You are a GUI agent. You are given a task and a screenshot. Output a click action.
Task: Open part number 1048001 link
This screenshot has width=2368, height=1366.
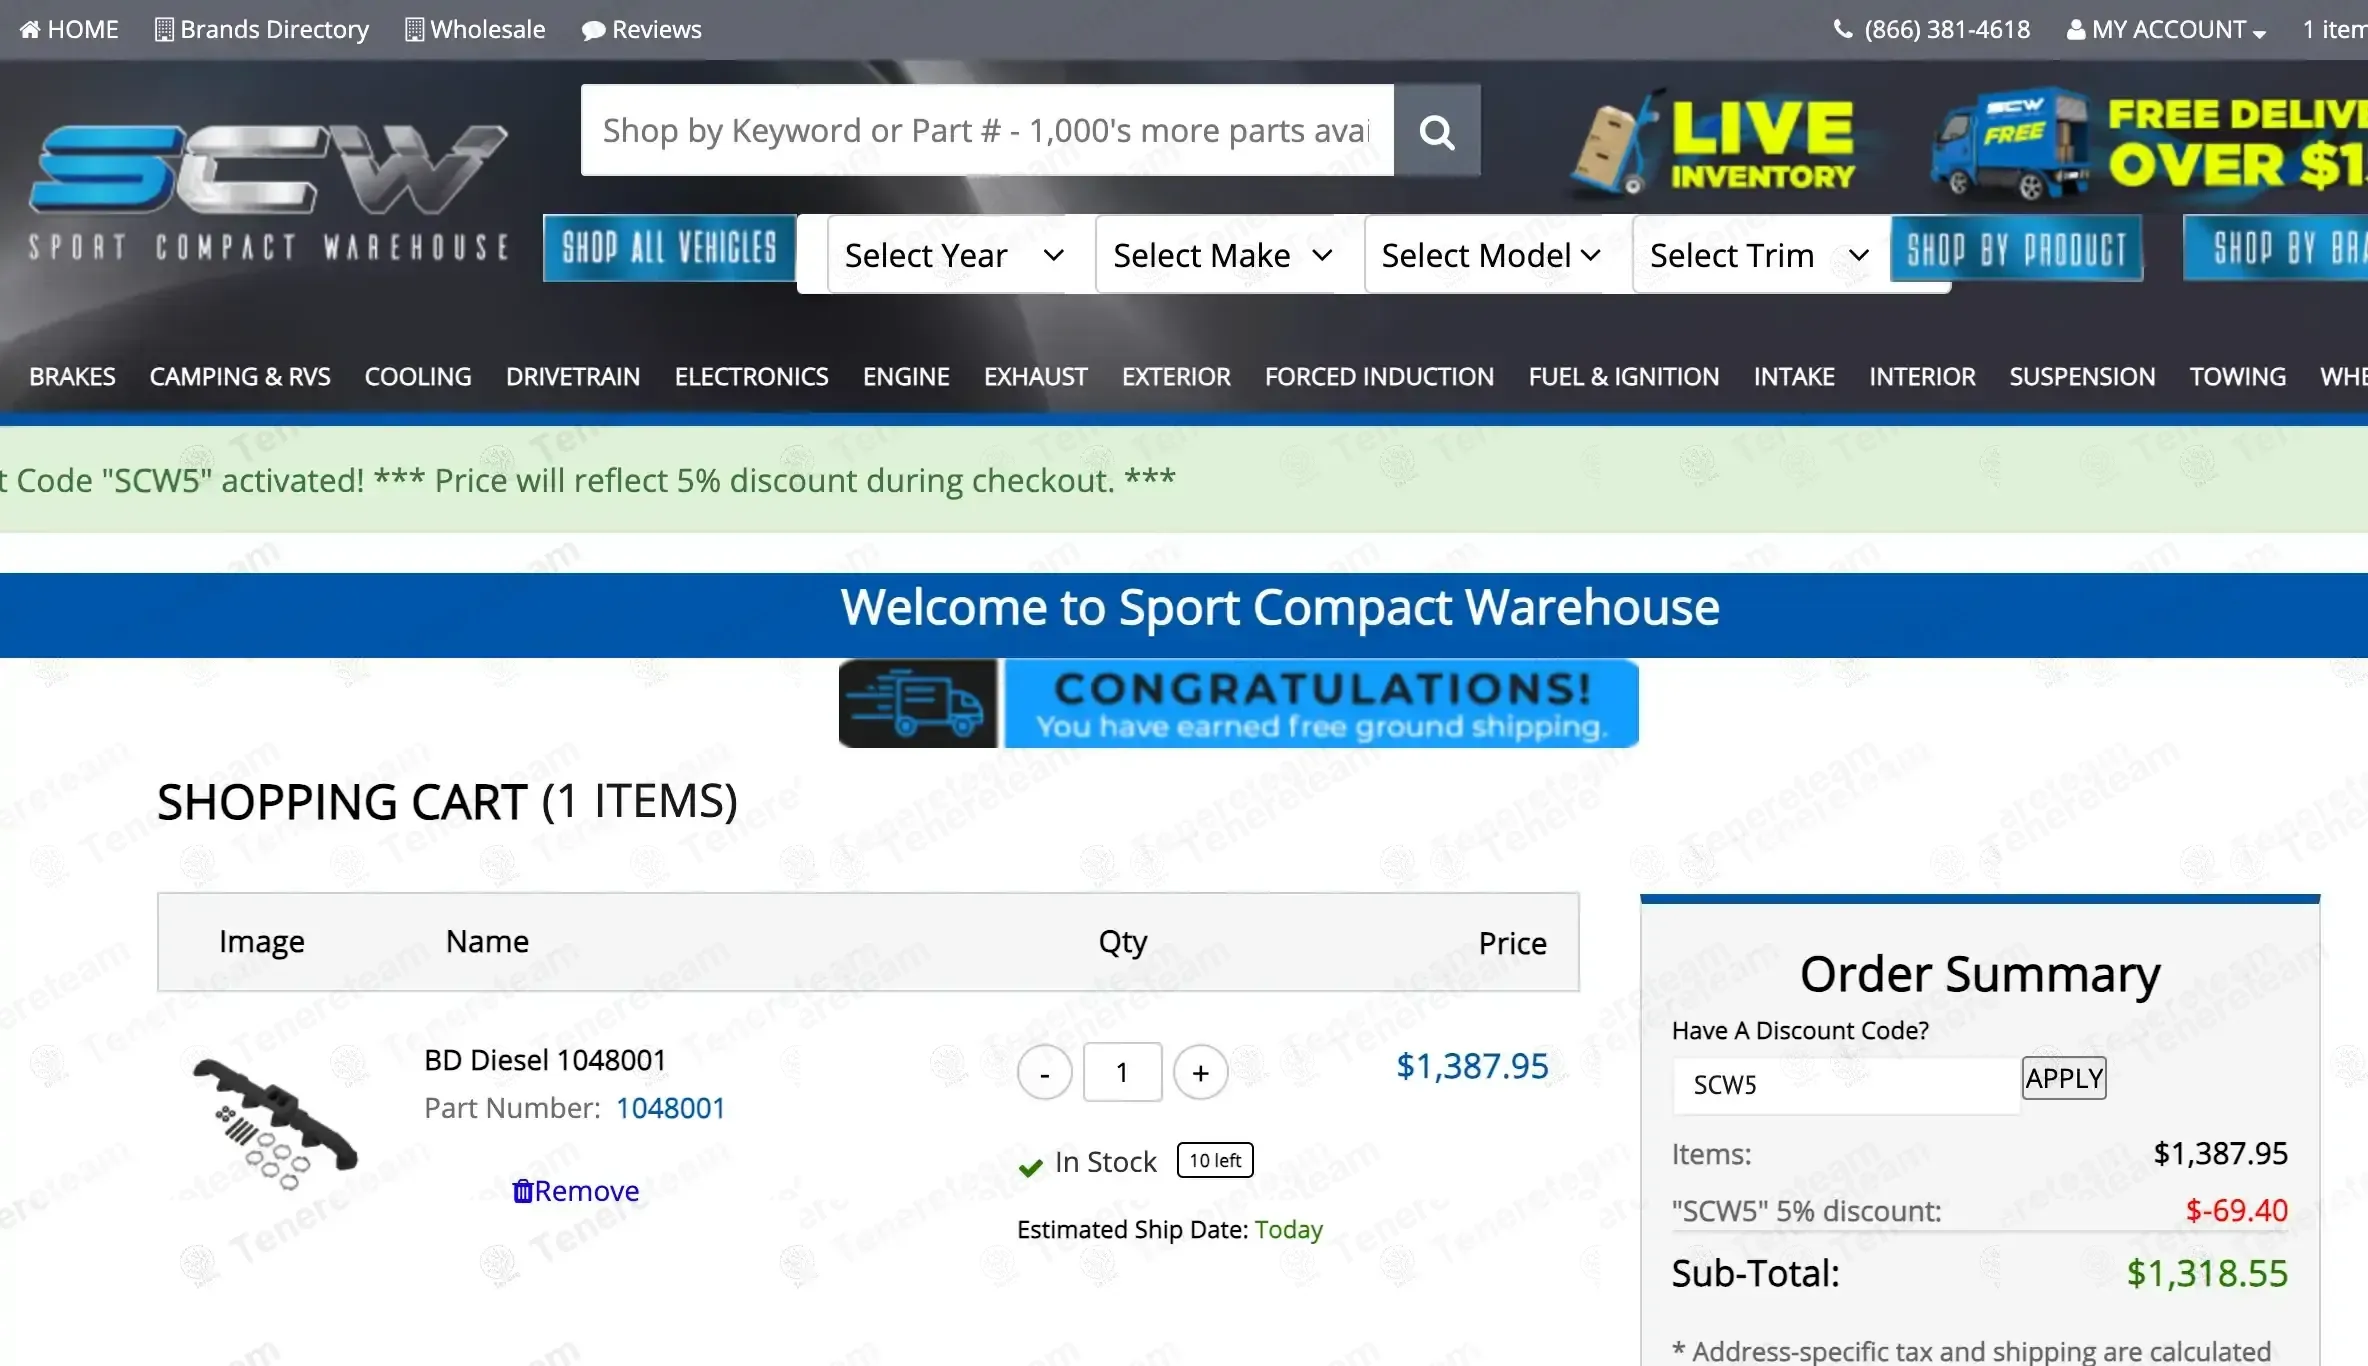pos(670,1108)
